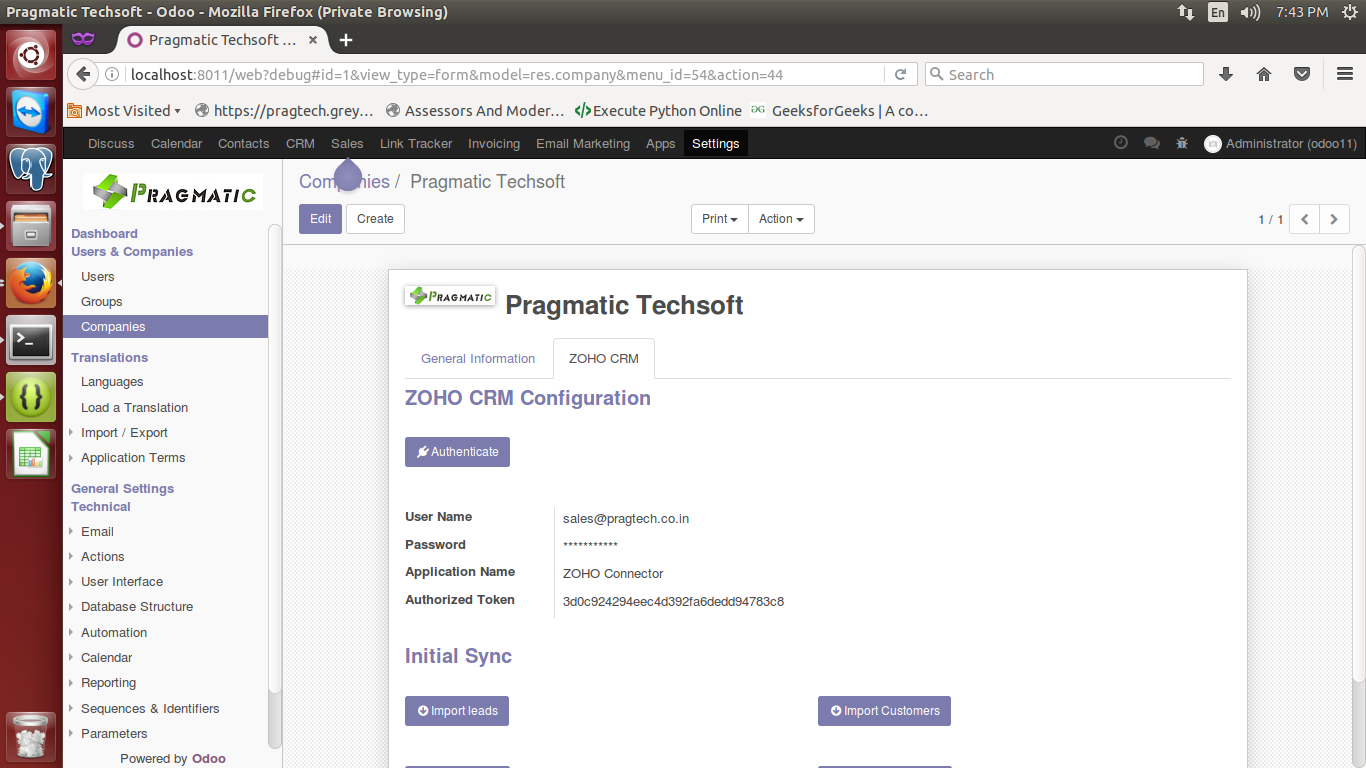1366x768 pixels.
Task: Launch LibreOffice Calc from dock
Action: coord(31,455)
